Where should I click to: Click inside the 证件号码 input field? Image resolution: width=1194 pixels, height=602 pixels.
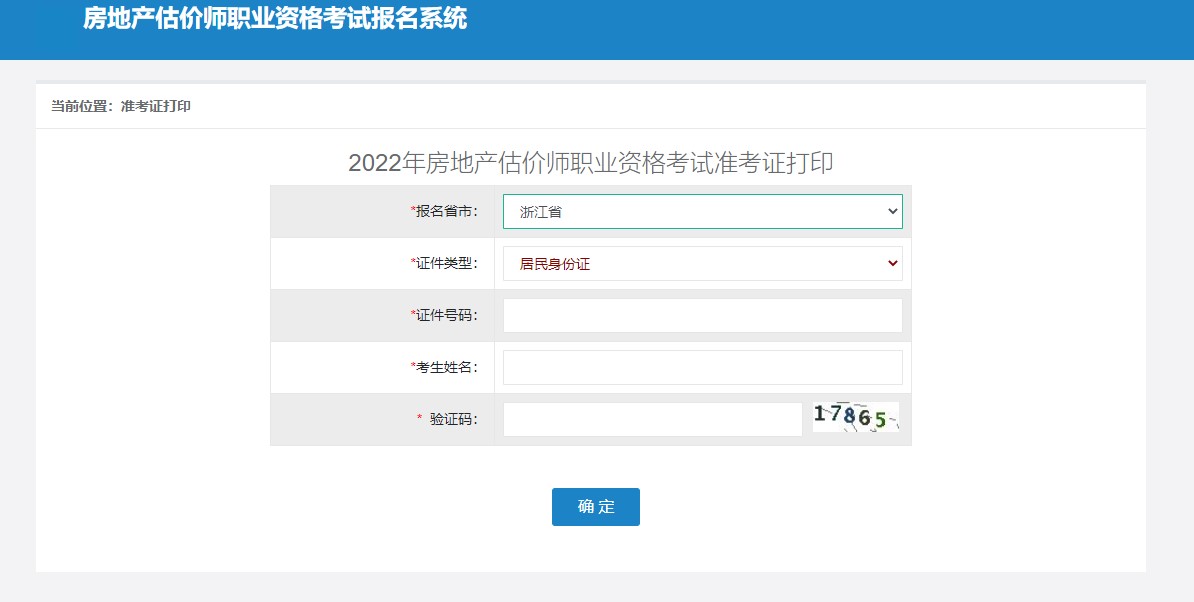700,315
